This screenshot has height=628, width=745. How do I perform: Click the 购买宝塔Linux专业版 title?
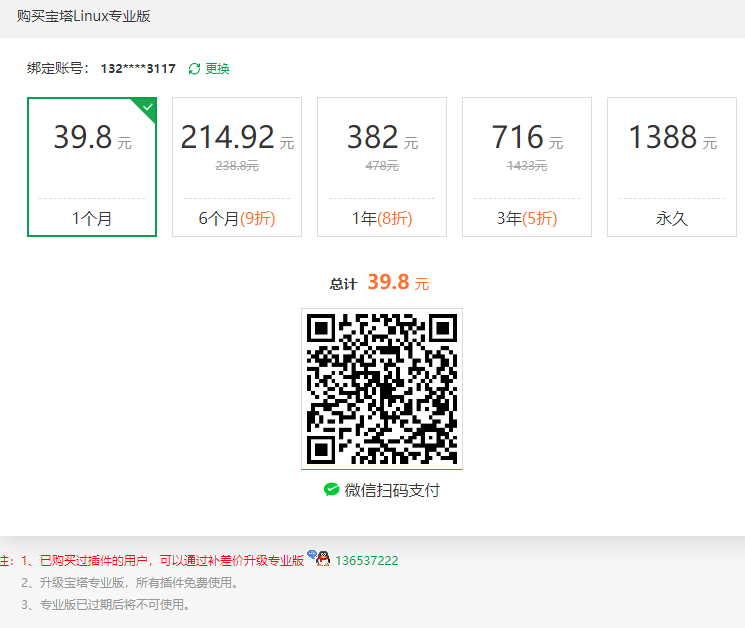(x=84, y=16)
